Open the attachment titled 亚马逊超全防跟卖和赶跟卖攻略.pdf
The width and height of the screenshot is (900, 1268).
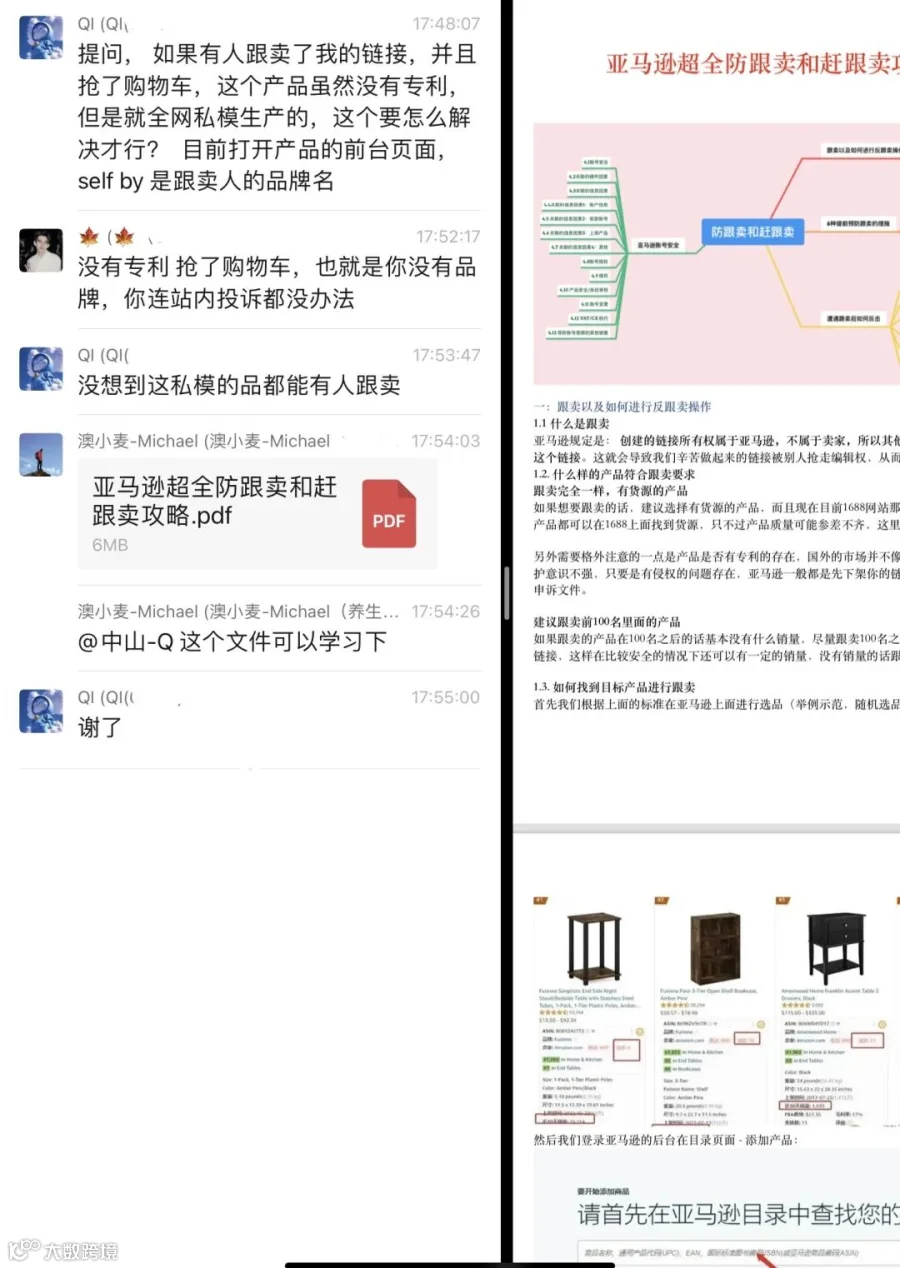coord(258,514)
